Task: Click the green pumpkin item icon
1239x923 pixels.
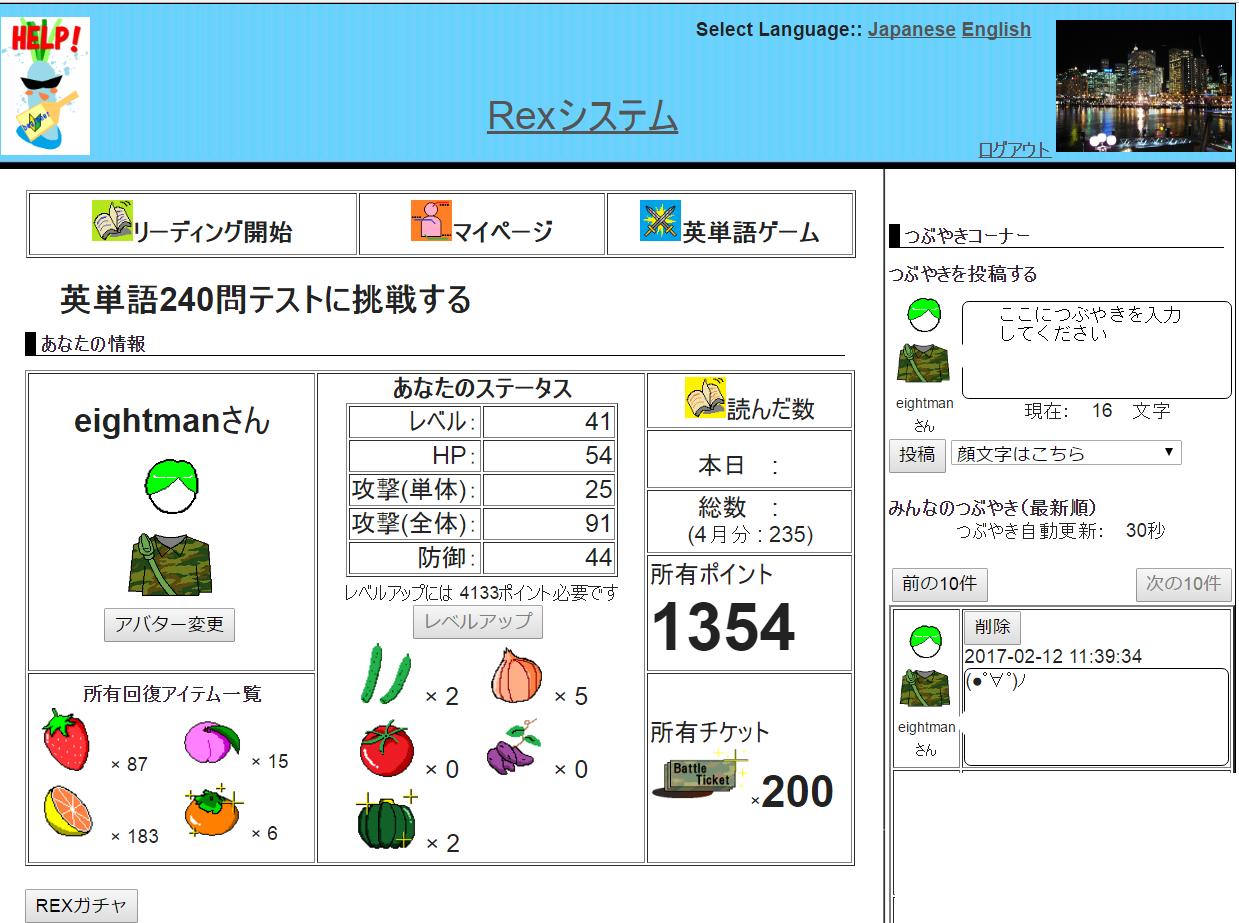Action: (386, 822)
